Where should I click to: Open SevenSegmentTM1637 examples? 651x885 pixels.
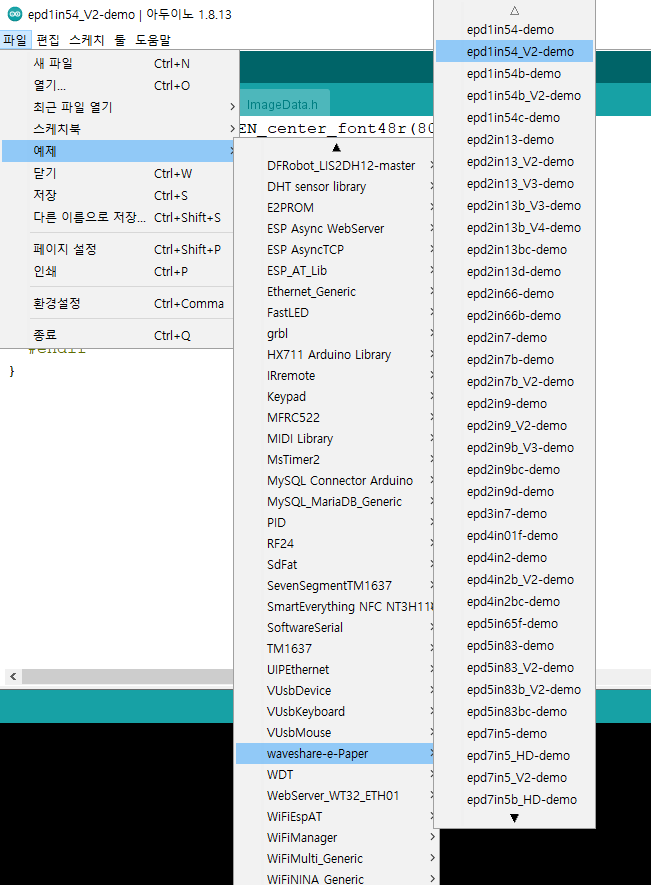[x=335, y=585]
